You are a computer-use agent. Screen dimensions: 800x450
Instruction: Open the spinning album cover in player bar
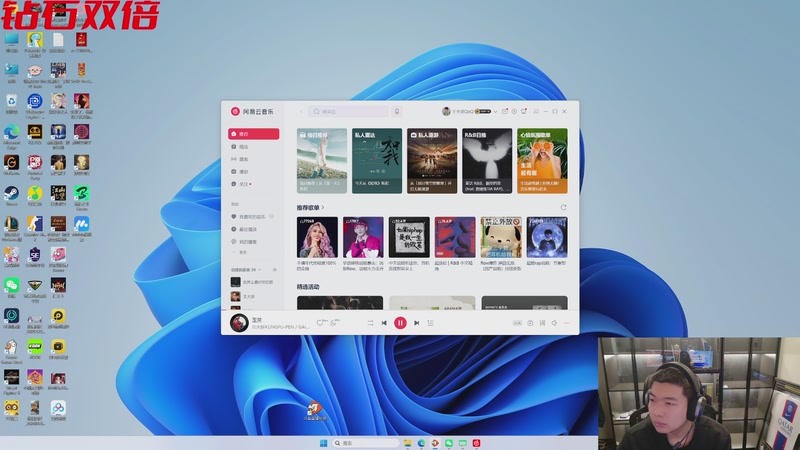pos(239,323)
